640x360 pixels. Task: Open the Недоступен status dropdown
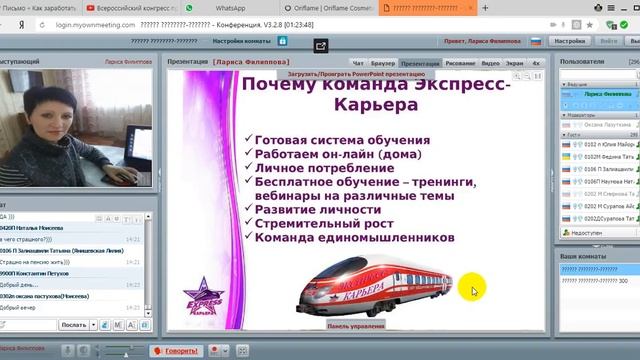coord(600,233)
